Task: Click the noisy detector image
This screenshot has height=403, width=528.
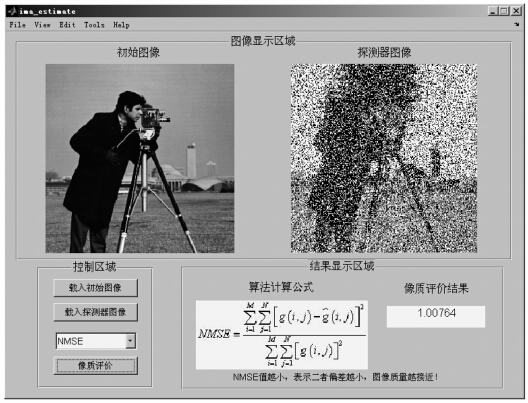Action: pyautogui.click(x=384, y=158)
